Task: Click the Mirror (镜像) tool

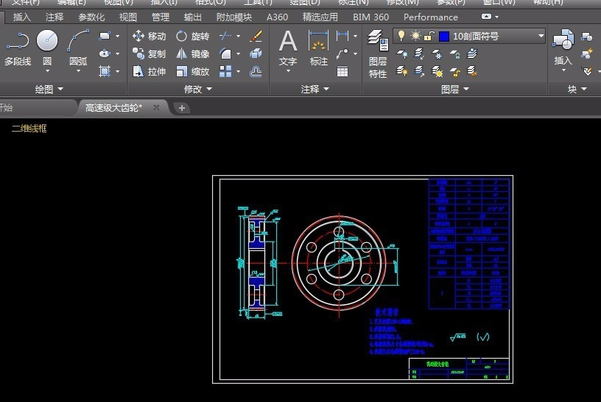Action: (192, 54)
